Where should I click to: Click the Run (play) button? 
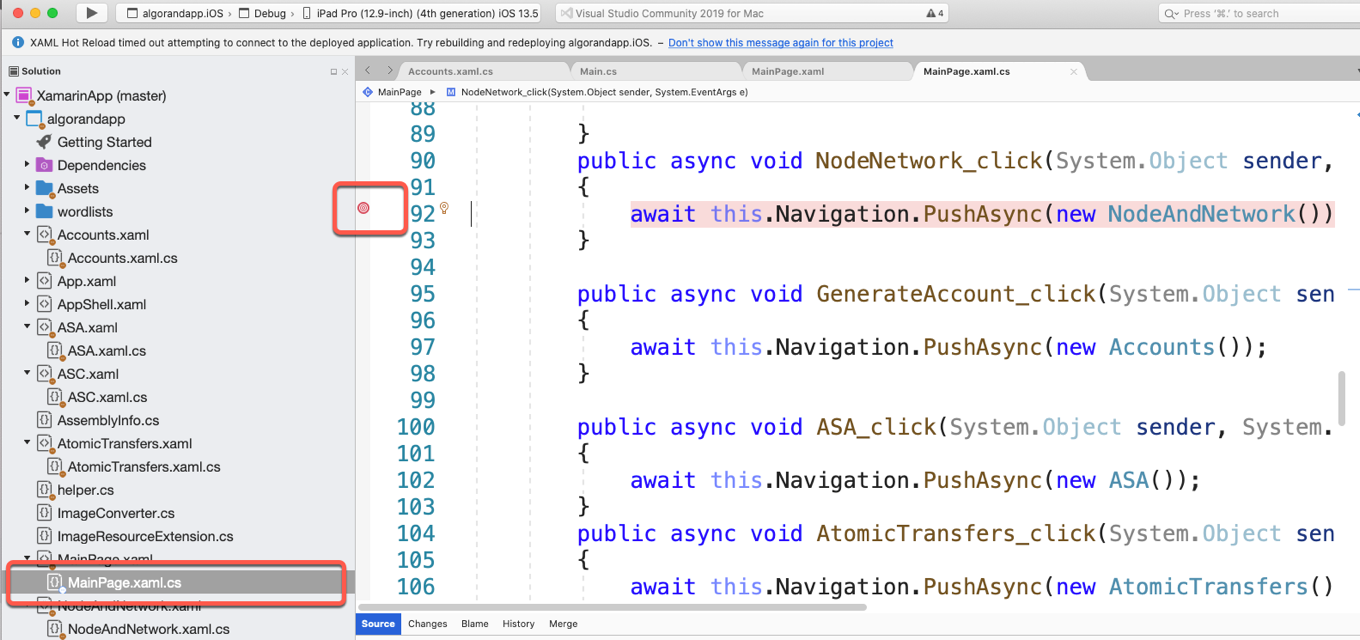tap(92, 13)
